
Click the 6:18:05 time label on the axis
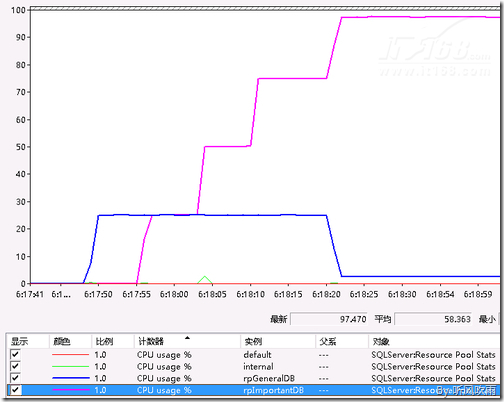pos(212,294)
